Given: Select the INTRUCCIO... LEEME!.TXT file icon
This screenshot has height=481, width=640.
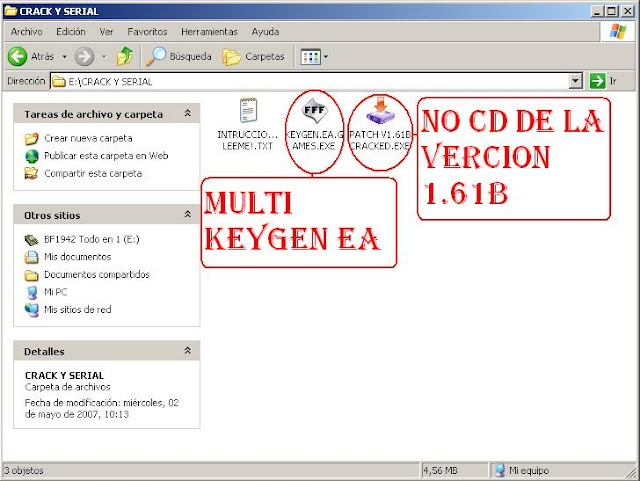Looking at the screenshot, I should pos(248,110).
